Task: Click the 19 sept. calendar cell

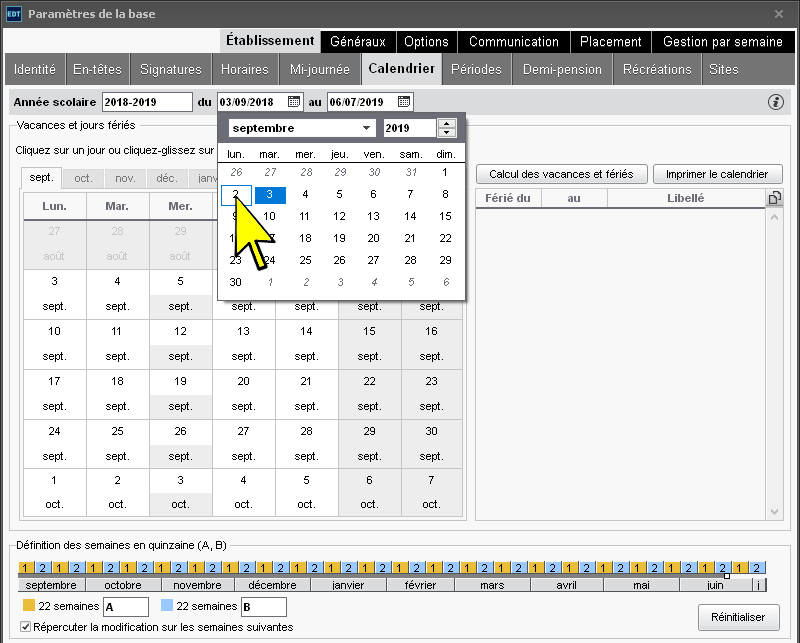Action: click(180, 394)
